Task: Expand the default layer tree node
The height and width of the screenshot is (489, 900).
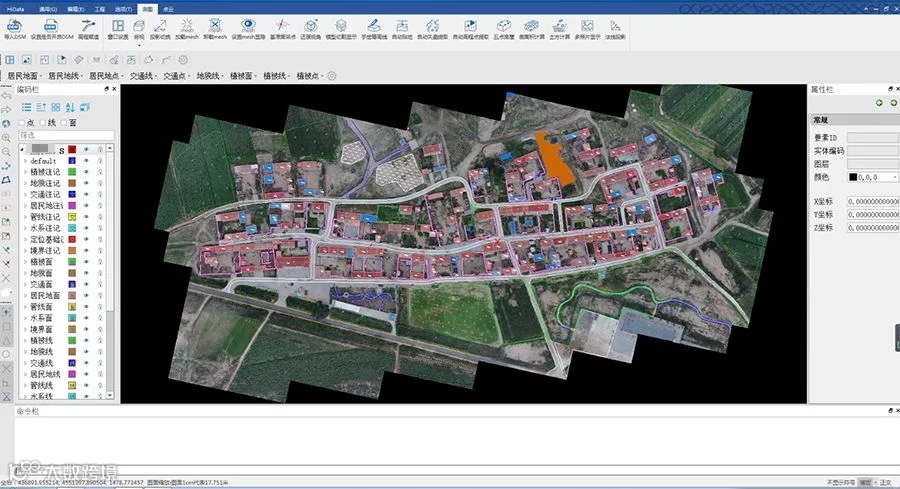Action: click(25, 161)
